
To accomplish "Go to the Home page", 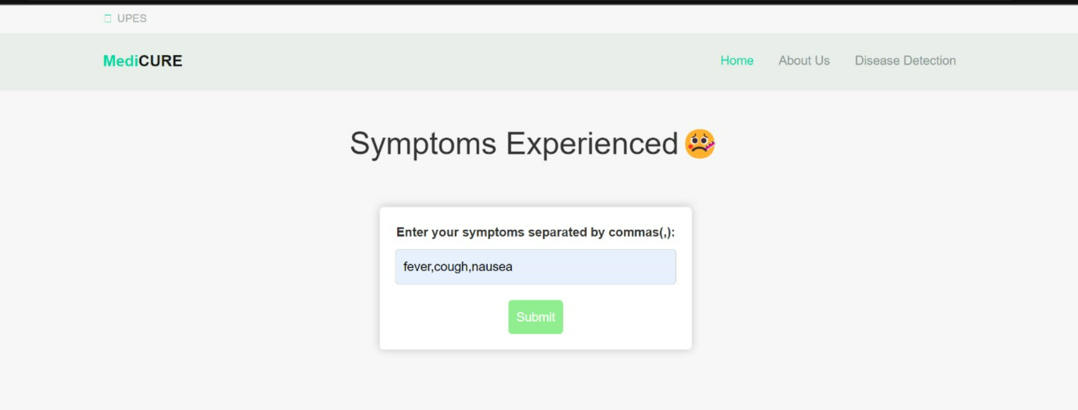I will pos(737,61).
